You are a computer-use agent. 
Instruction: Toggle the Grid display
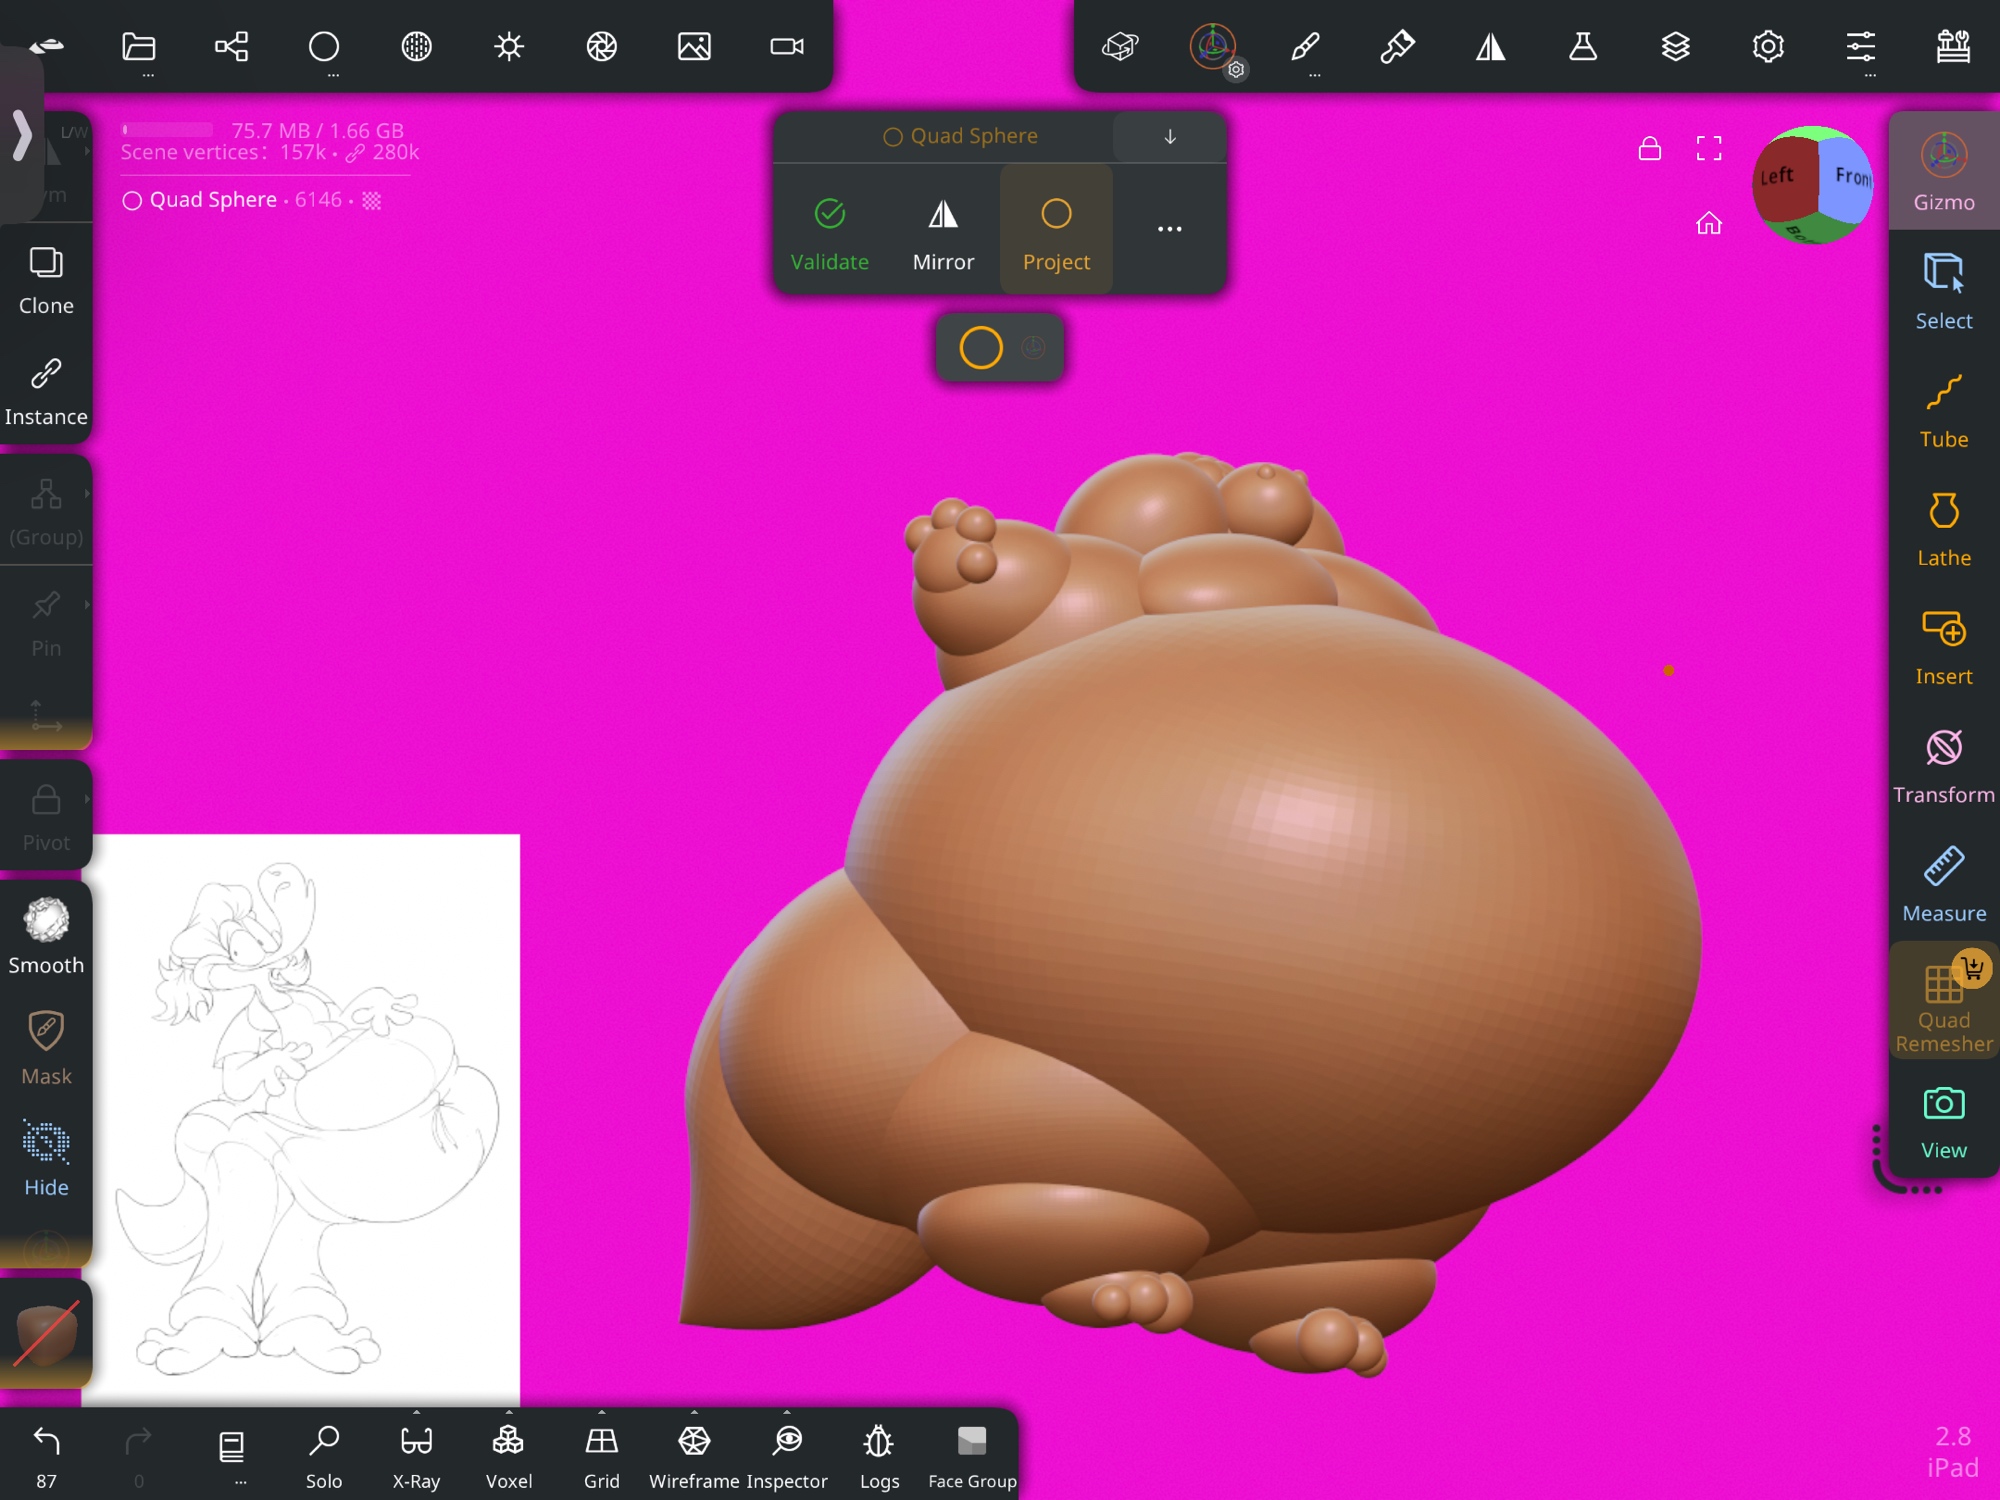601,1453
